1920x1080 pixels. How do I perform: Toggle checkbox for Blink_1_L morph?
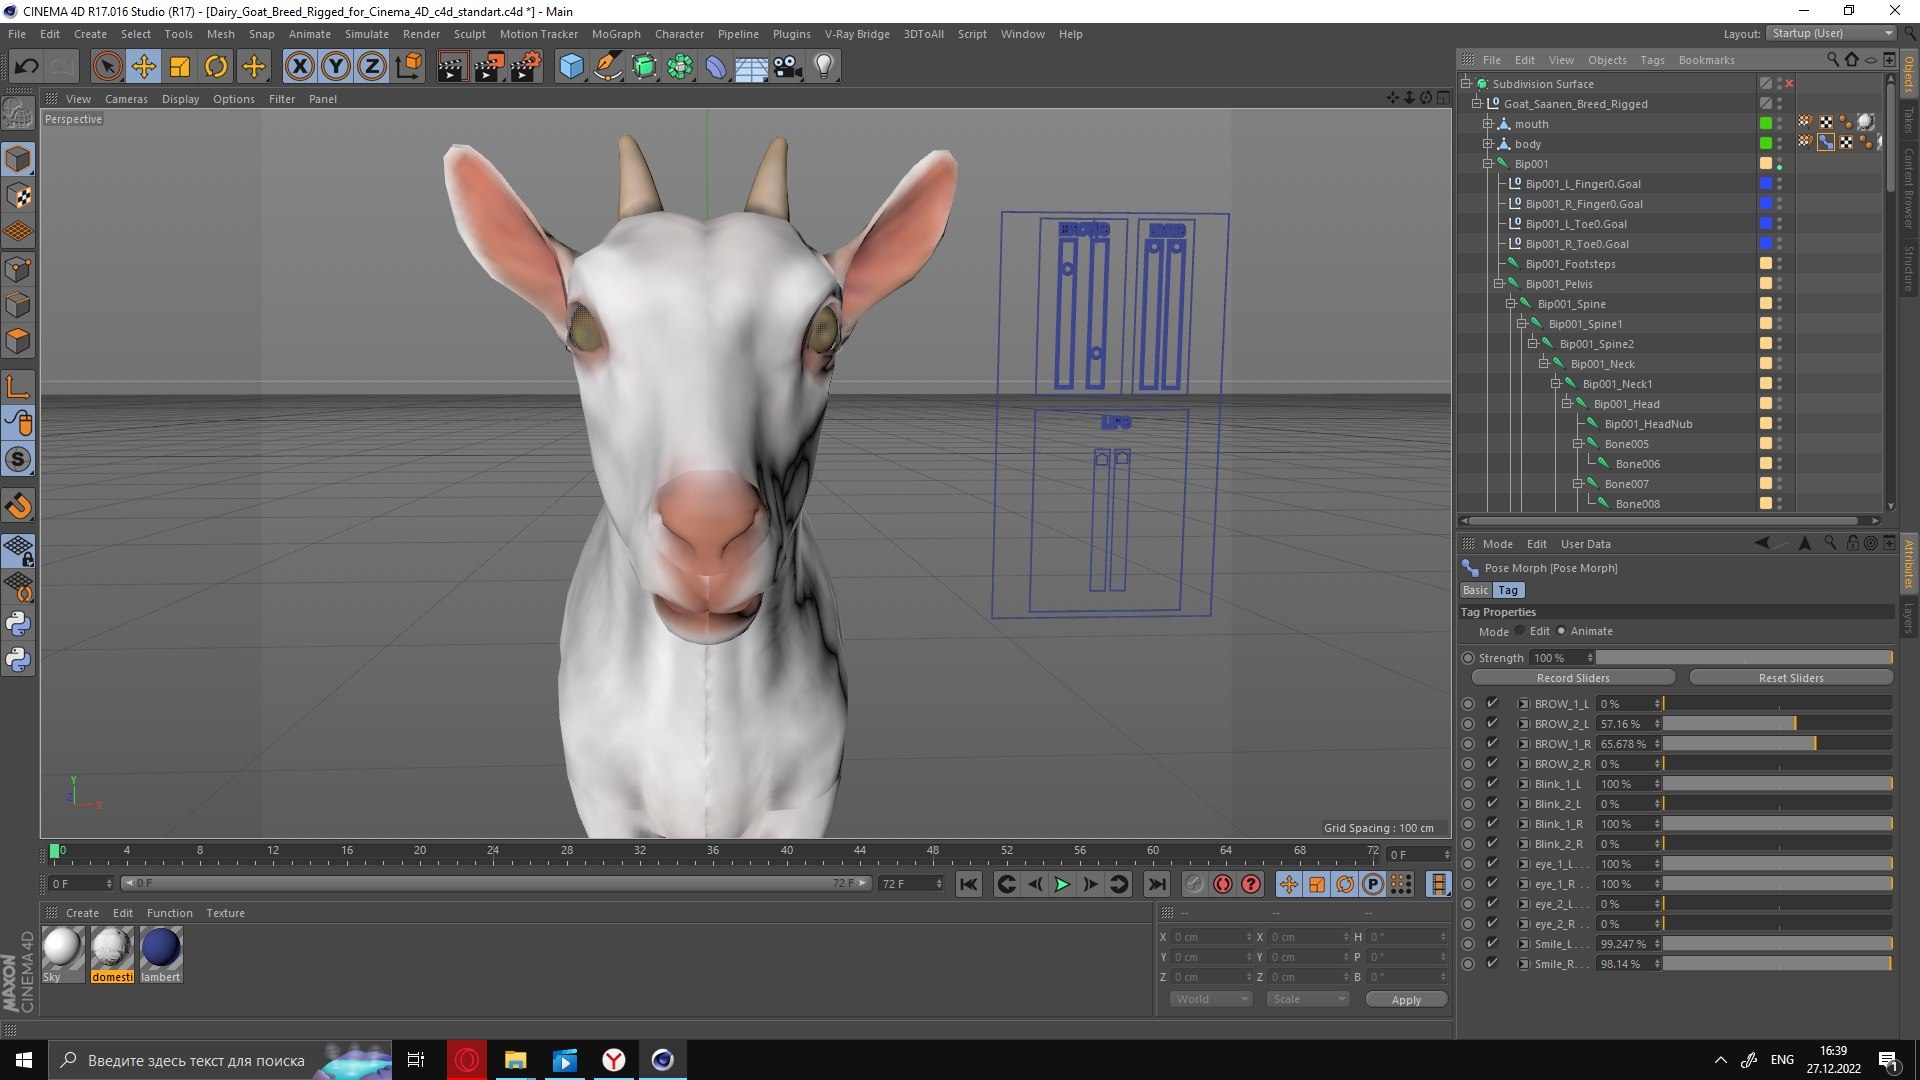[1492, 783]
